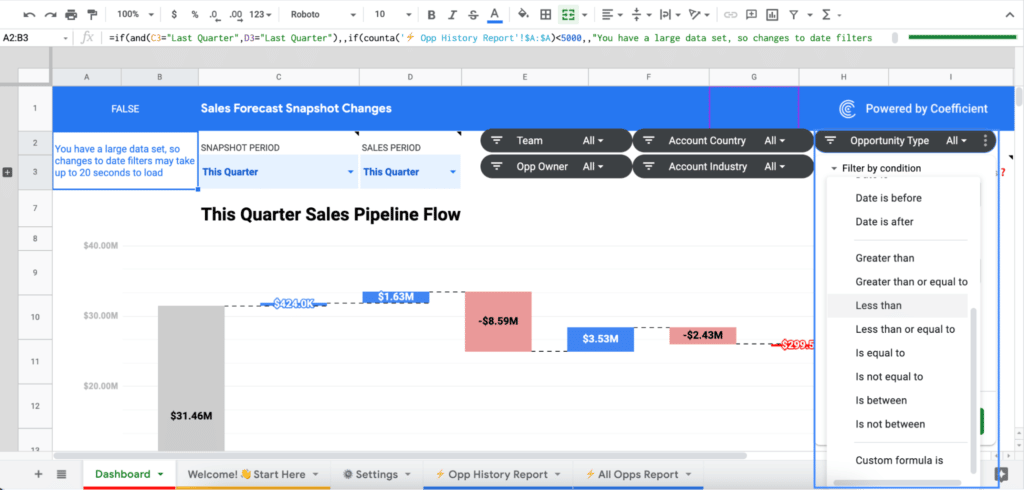Increase decimal places icon
This screenshot has height=490, width=1024.
point(236,14)
